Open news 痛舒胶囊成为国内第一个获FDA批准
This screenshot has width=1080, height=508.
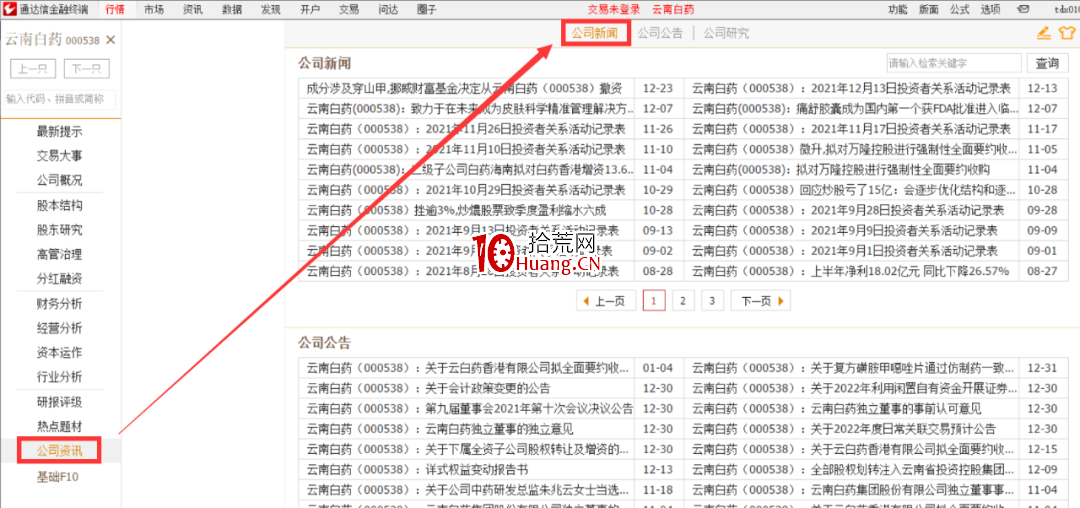[855, 109]
